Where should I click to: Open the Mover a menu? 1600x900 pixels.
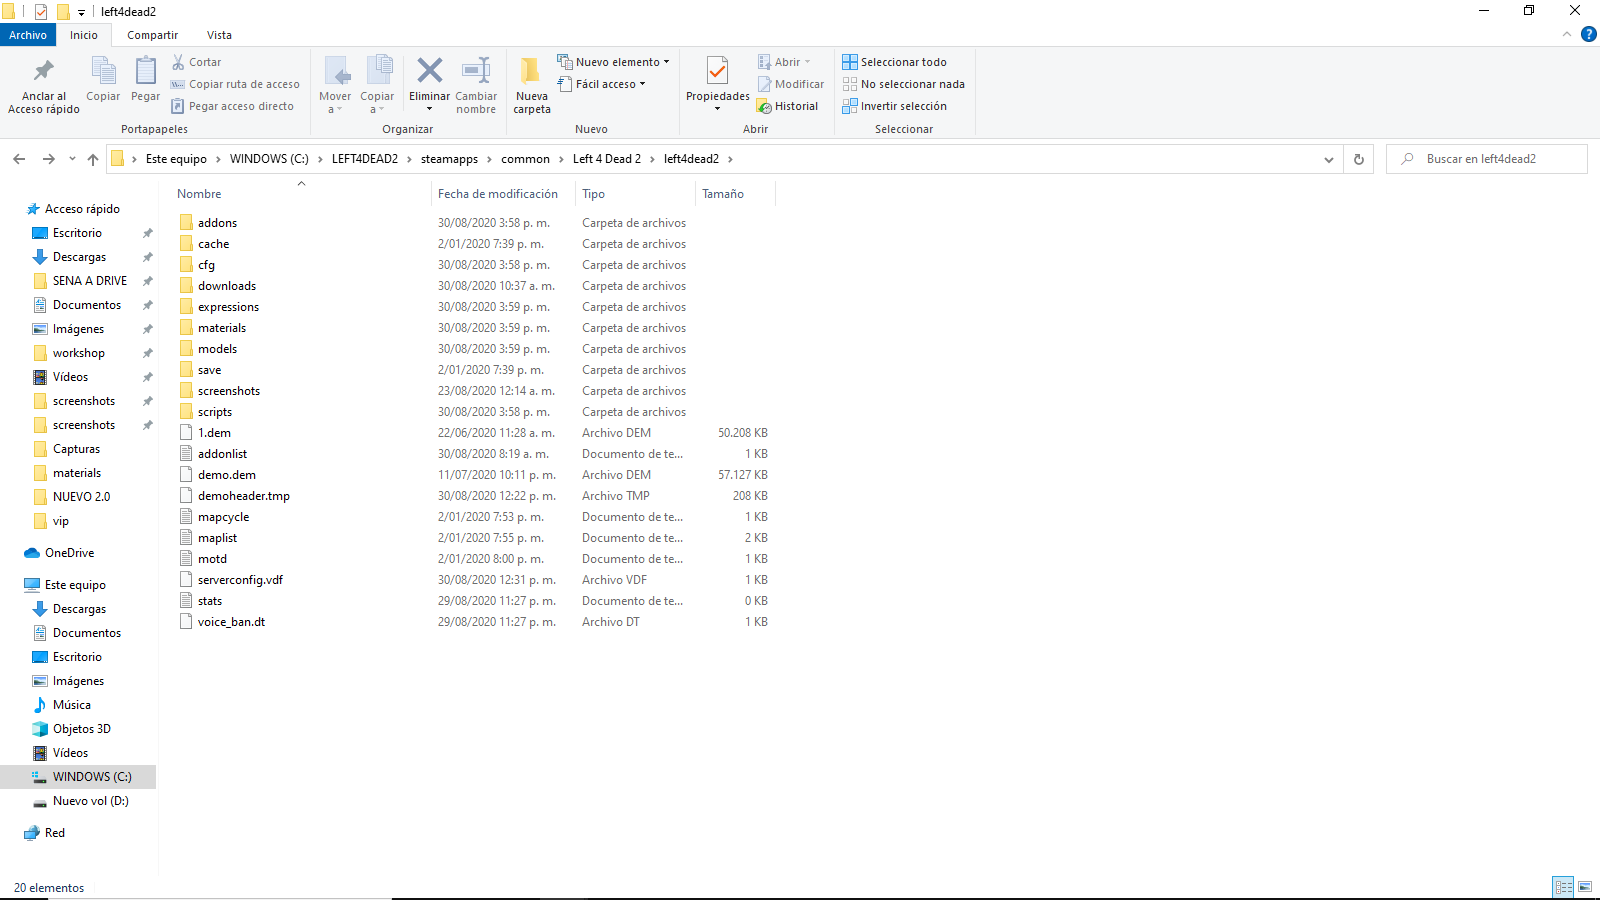coord(335,85)
